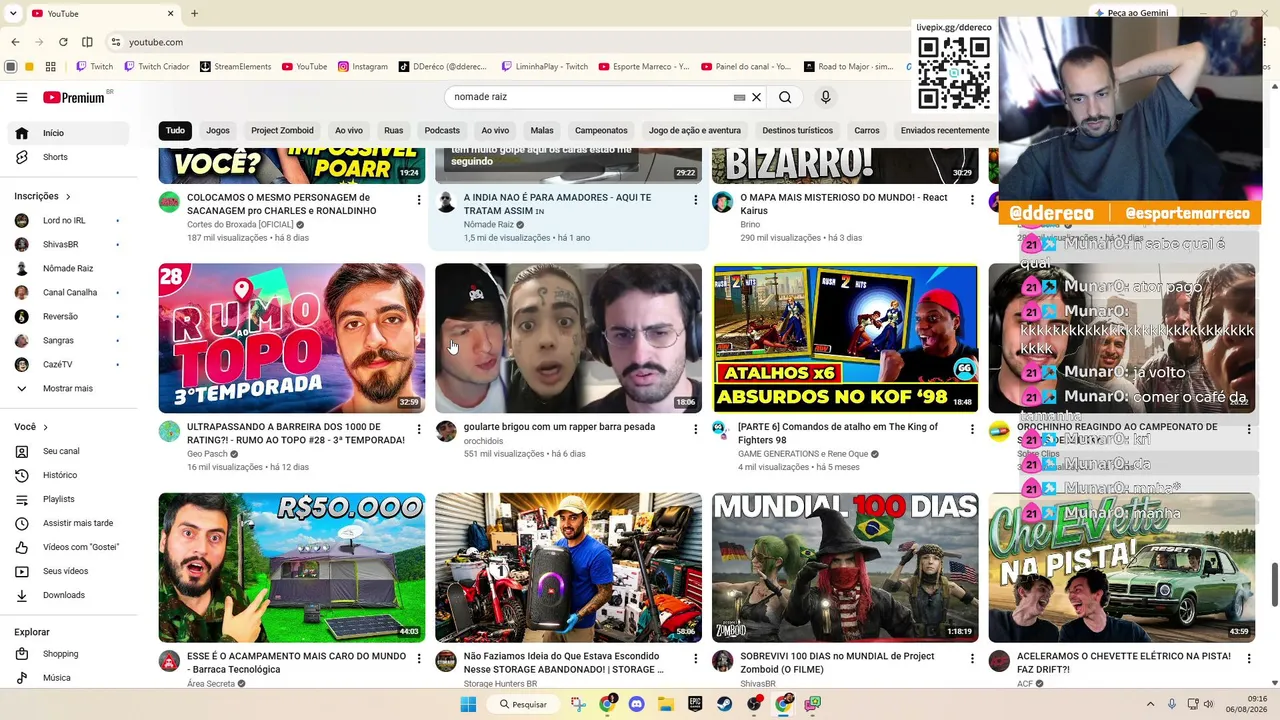Open the orochidois channel link
Viewport: 1280px width, 720px height.
483,441
